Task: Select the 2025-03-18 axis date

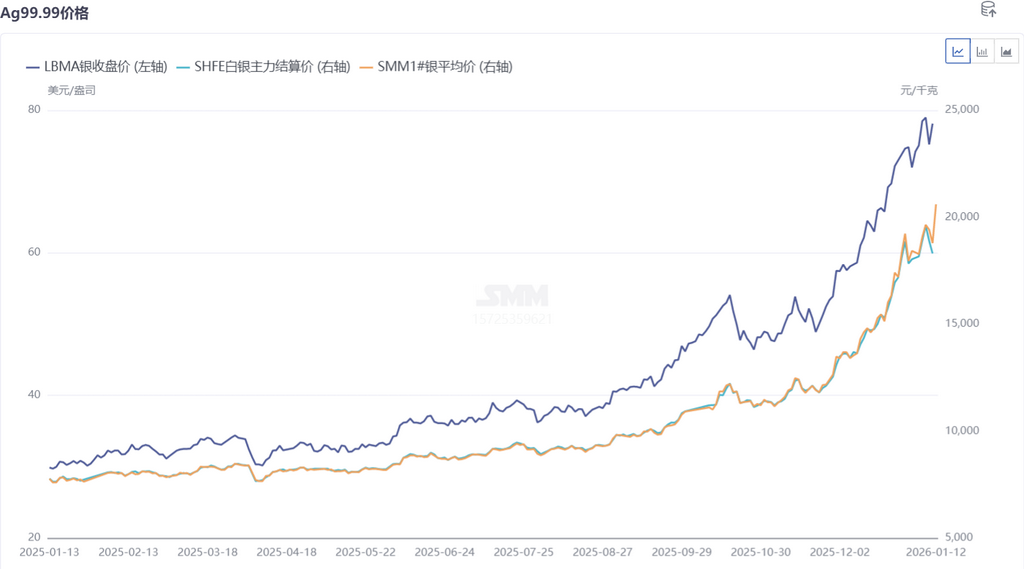Action: click(x=207, y=552)
